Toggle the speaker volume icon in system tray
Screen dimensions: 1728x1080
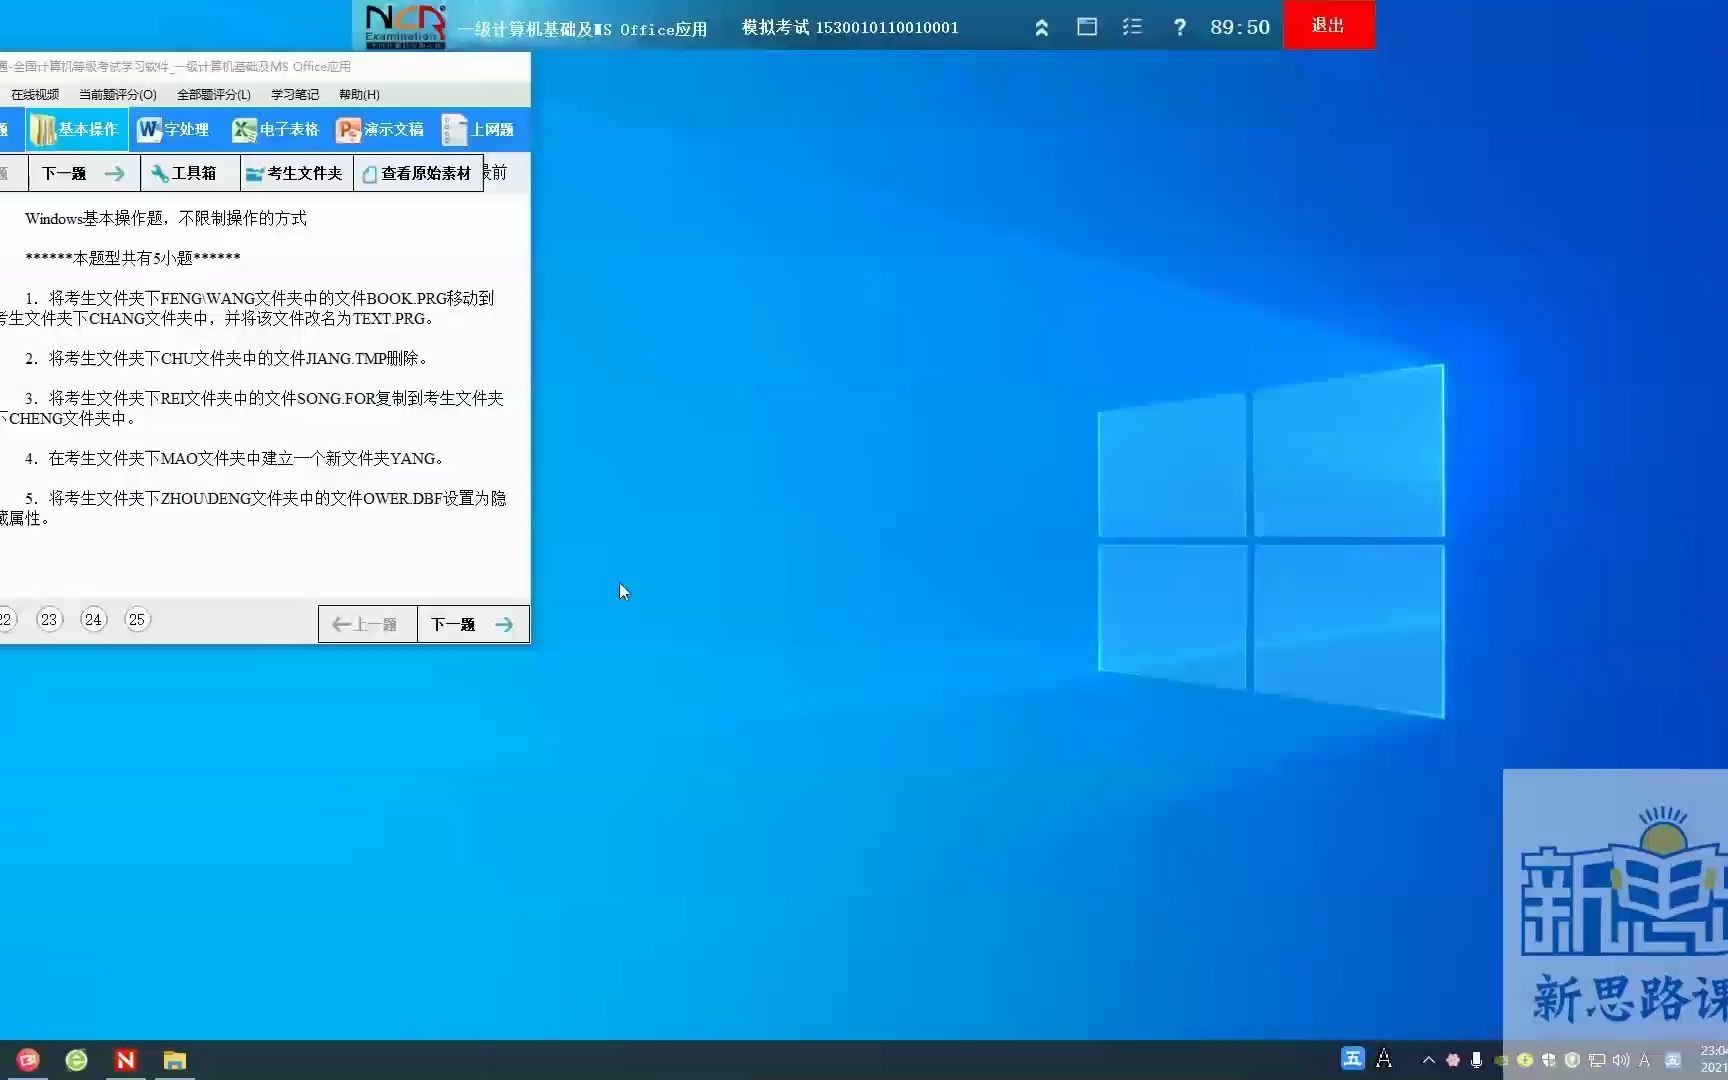point(1620,1059)
